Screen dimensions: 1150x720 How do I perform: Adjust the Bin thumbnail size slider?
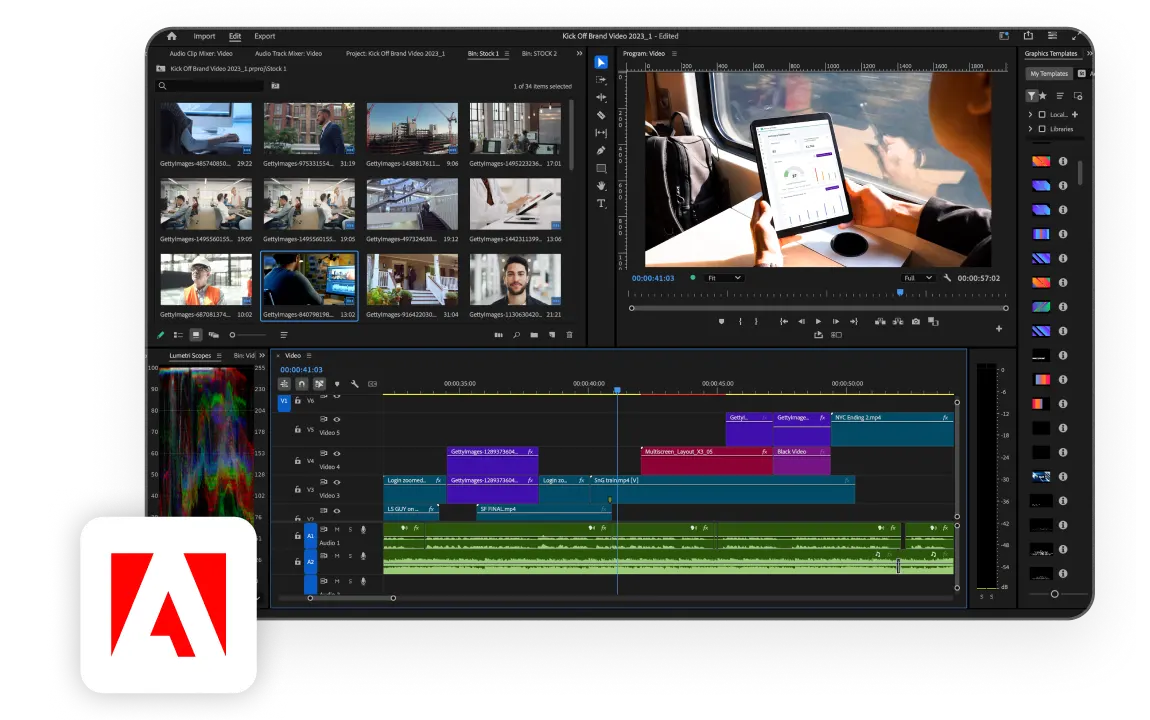(x=246, y=335)
